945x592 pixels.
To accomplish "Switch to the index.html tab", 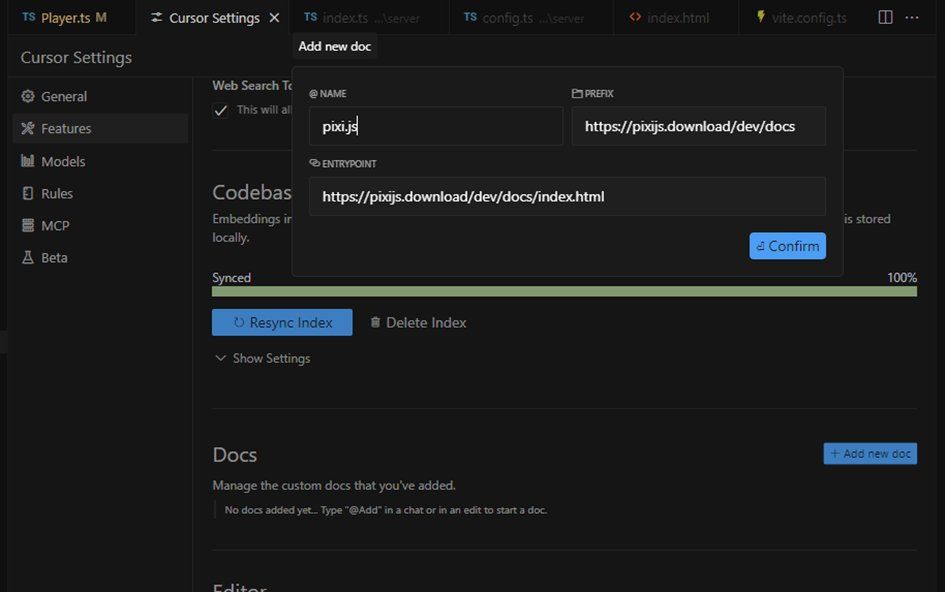I will point(676,18).
